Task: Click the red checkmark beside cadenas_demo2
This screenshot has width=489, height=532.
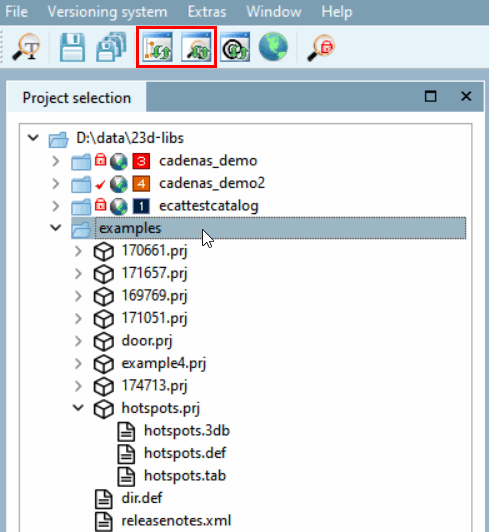Action: point(100,185)
